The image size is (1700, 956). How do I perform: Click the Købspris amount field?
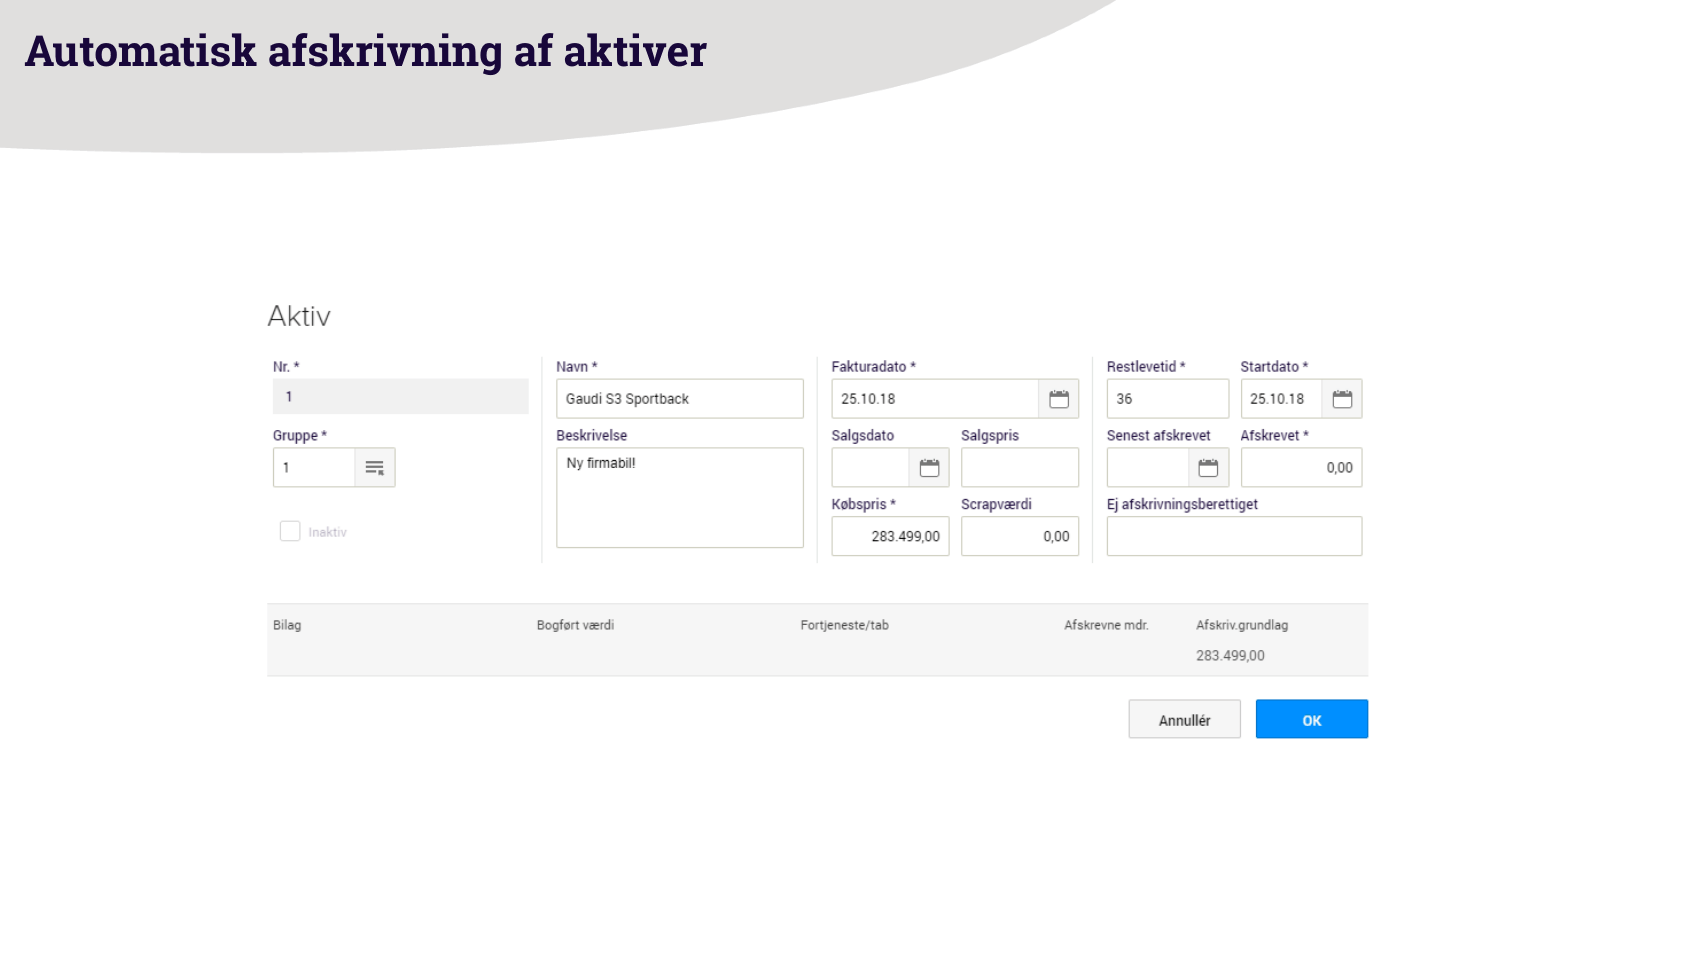890,537
